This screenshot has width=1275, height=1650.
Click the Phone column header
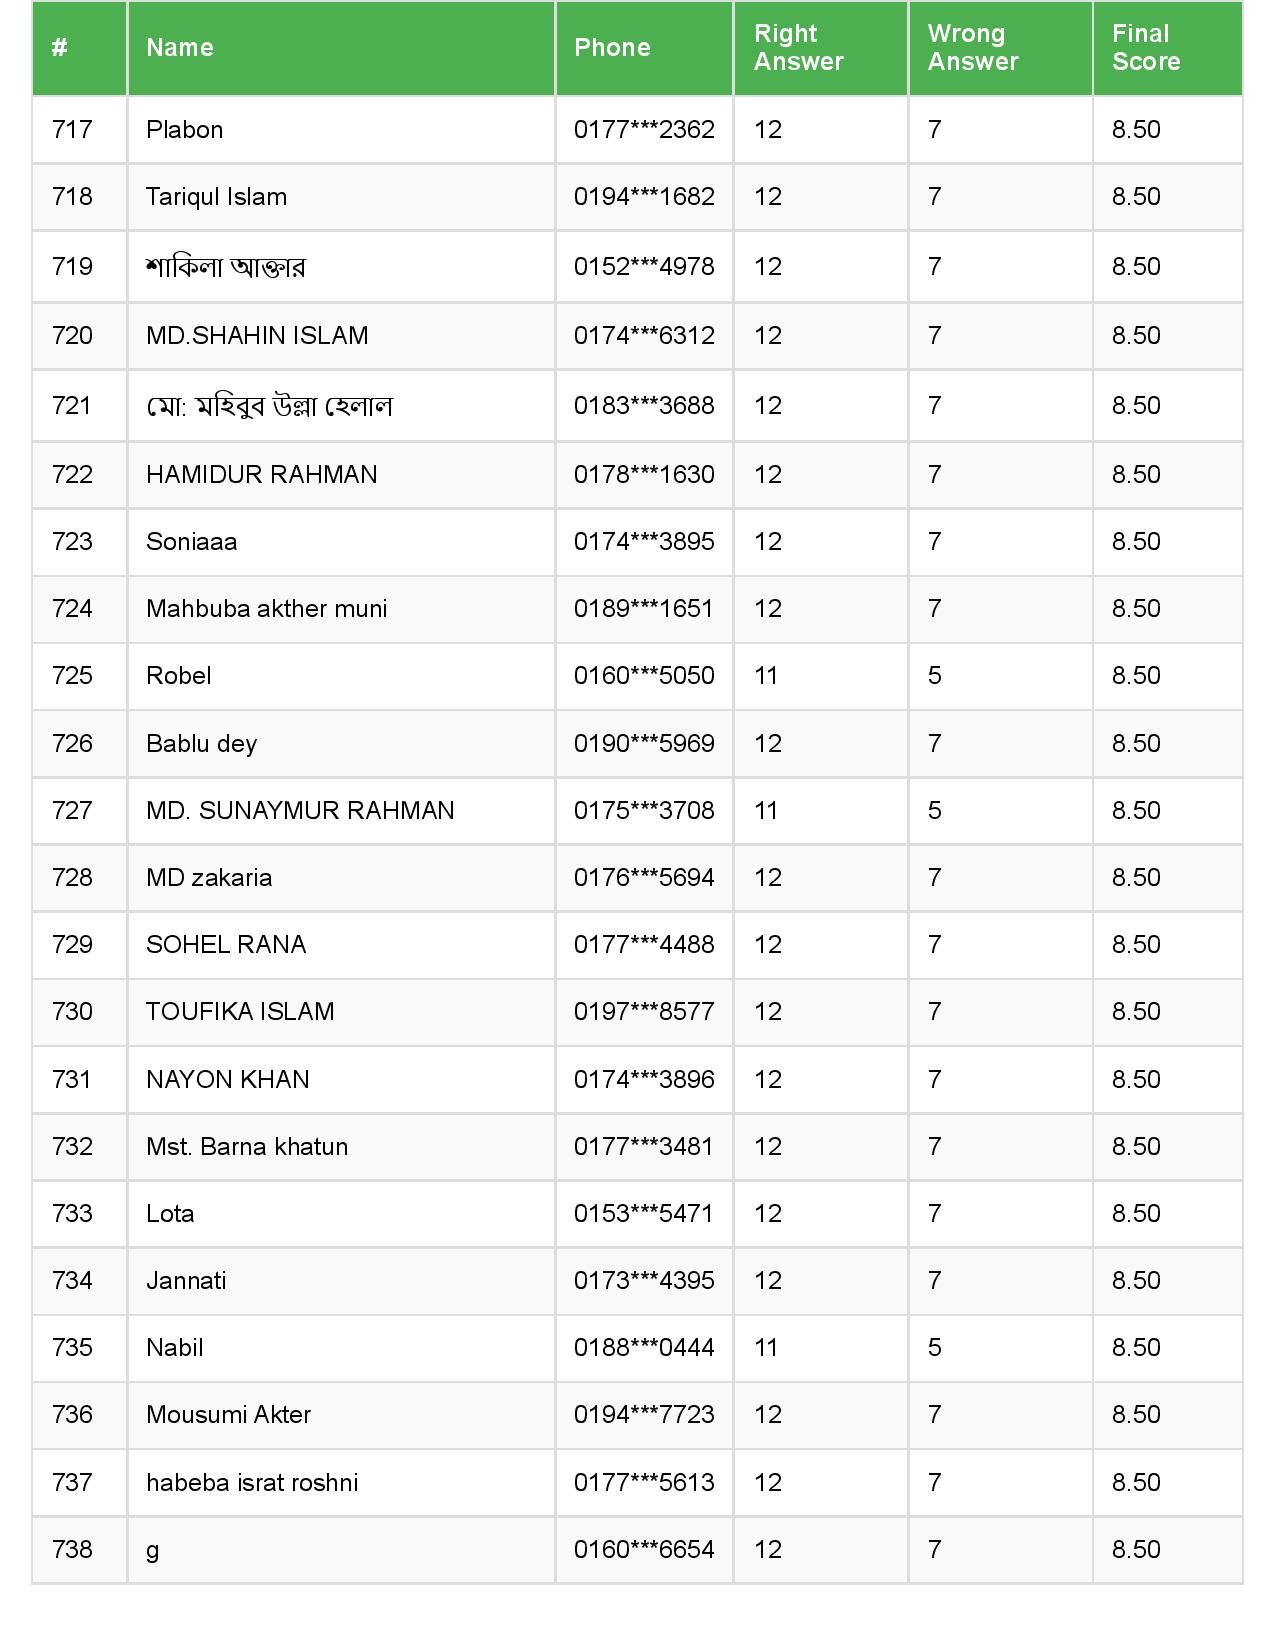click(x=612, y=48)
